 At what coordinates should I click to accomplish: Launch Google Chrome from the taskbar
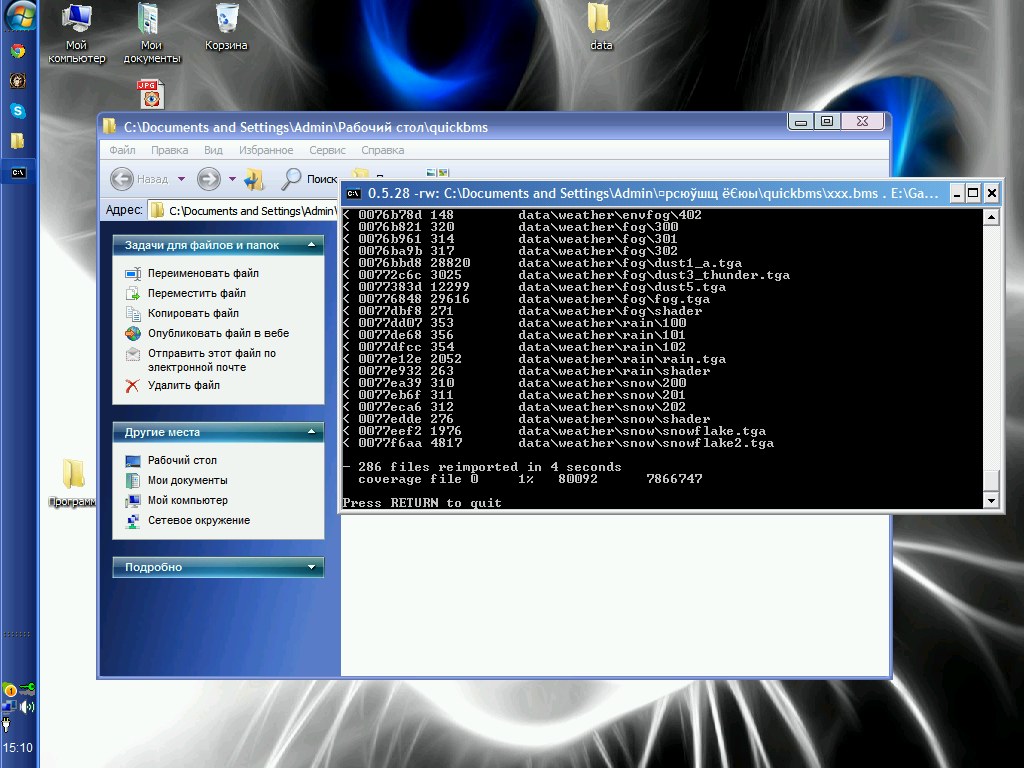point(18,51)
